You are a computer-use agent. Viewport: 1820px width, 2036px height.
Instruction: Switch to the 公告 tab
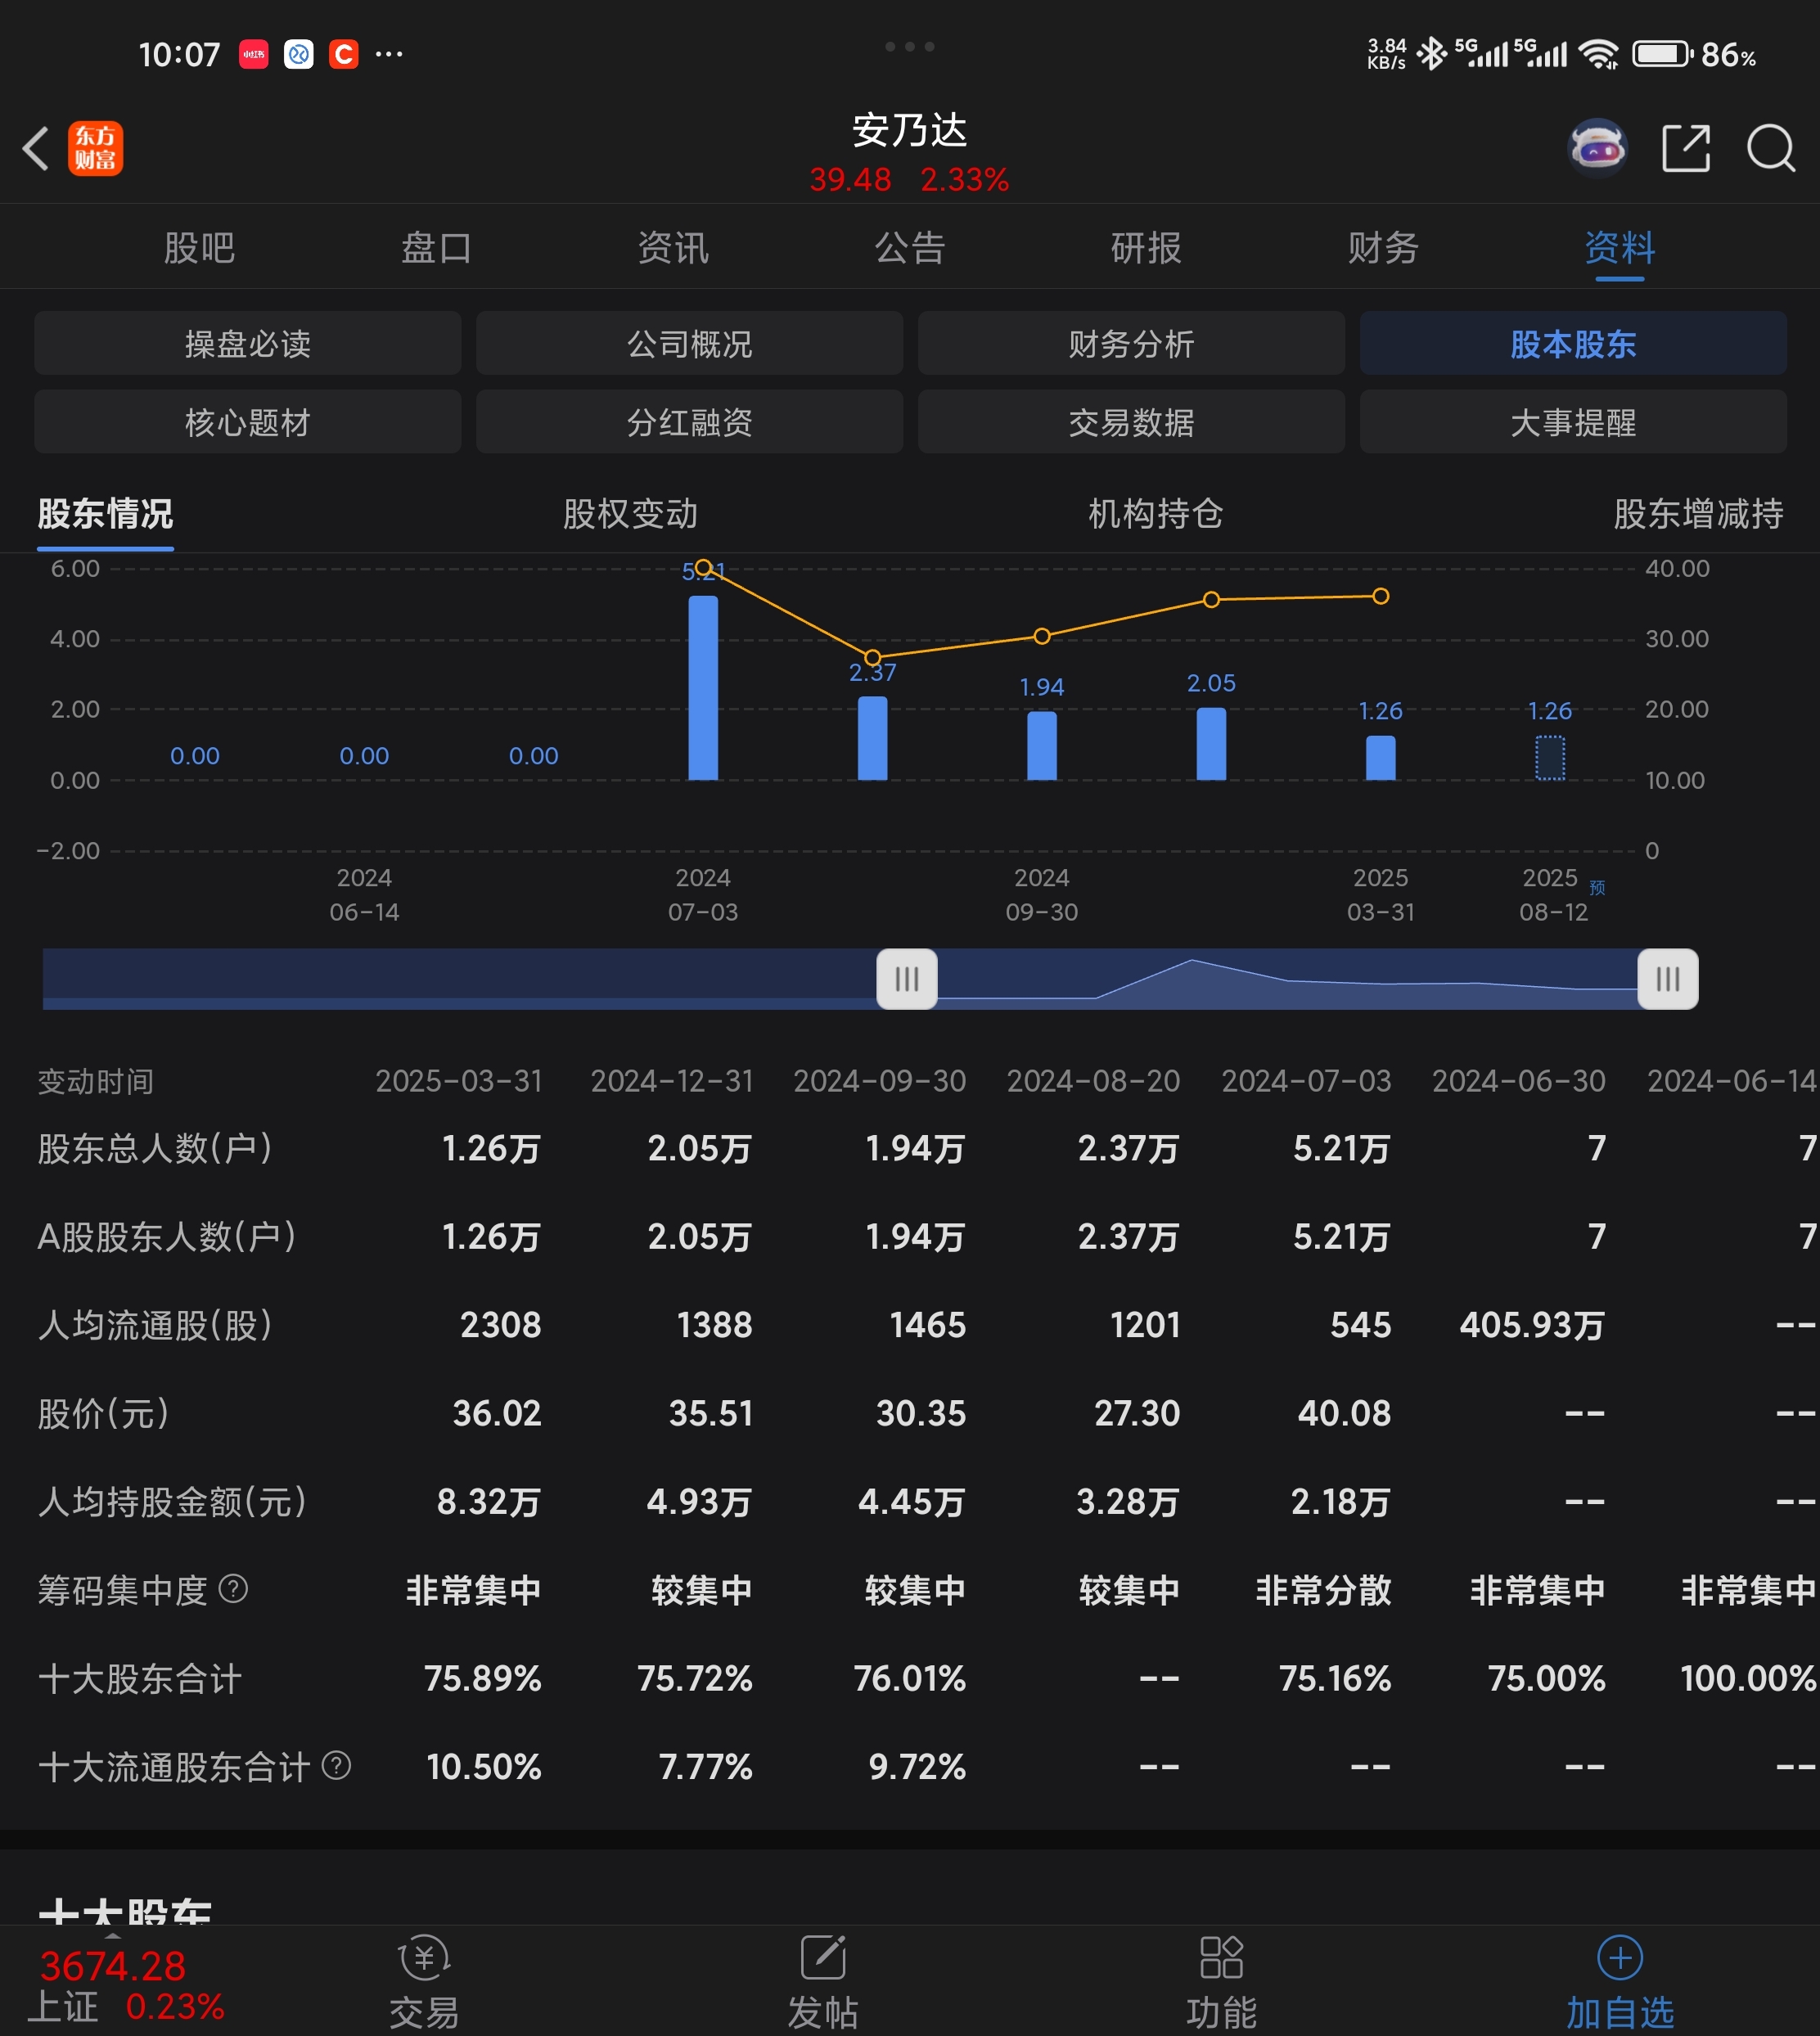coord(910,247)
